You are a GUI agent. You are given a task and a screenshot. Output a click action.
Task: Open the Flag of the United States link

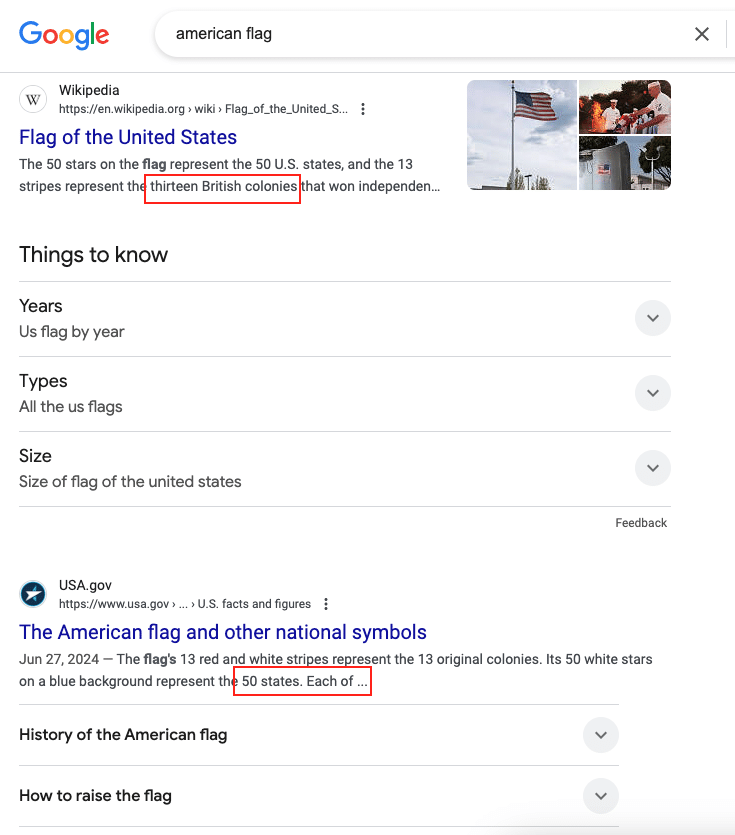click(x=128, y=137)
